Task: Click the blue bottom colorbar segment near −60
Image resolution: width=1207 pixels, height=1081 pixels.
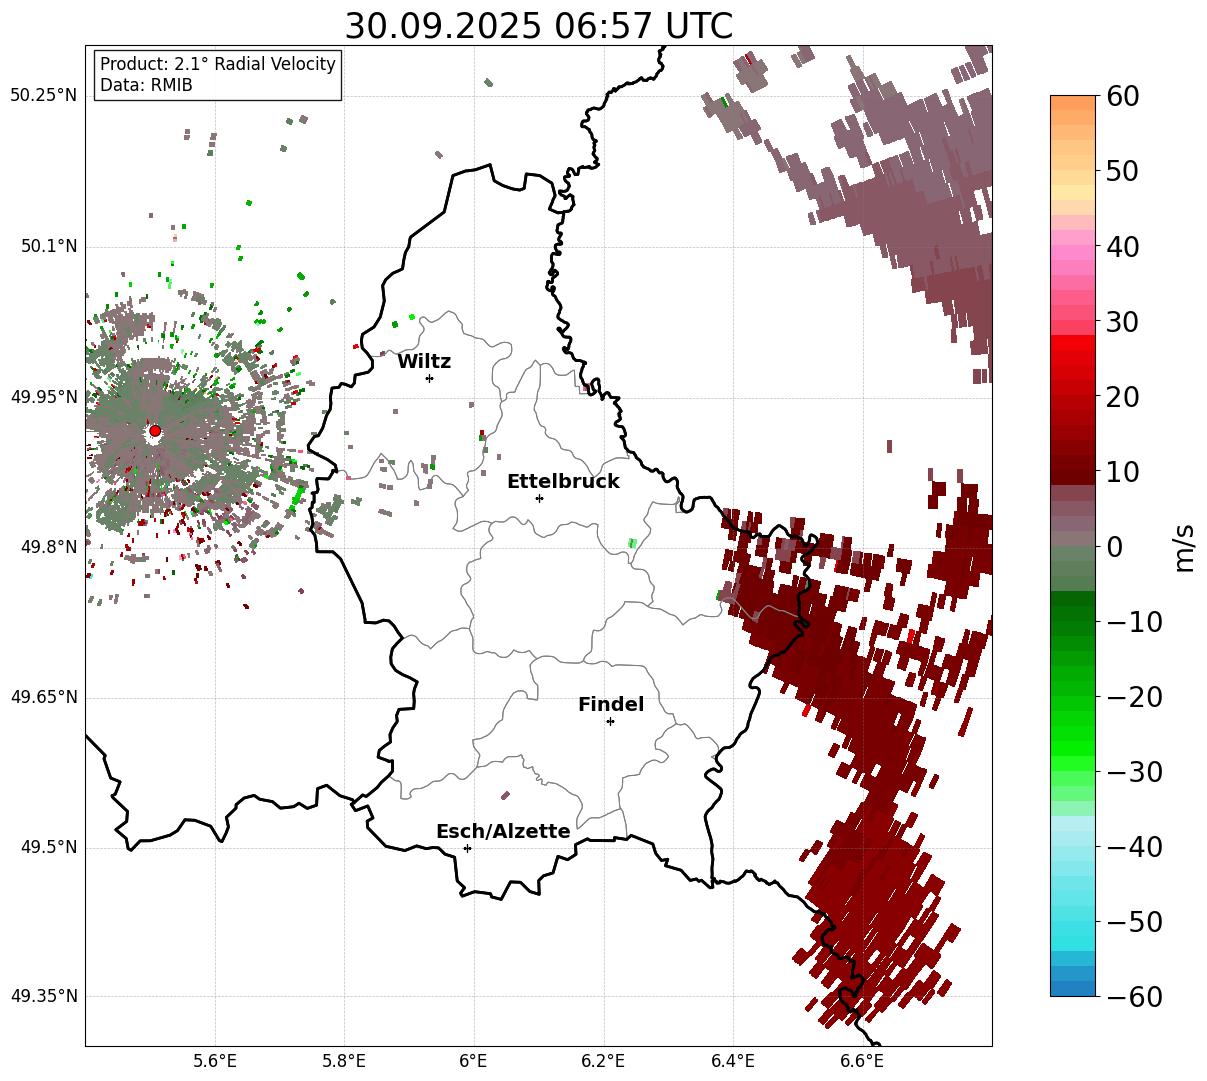Action: (1073, 987)
